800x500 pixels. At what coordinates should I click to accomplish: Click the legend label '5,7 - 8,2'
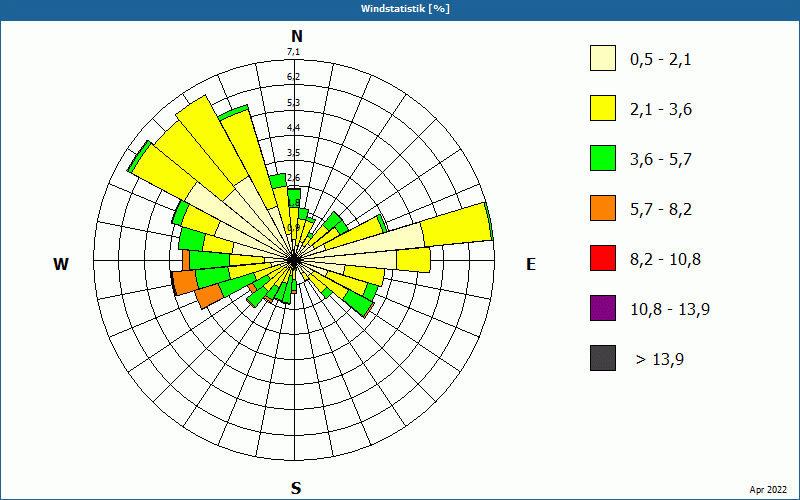tap(661, 210)
